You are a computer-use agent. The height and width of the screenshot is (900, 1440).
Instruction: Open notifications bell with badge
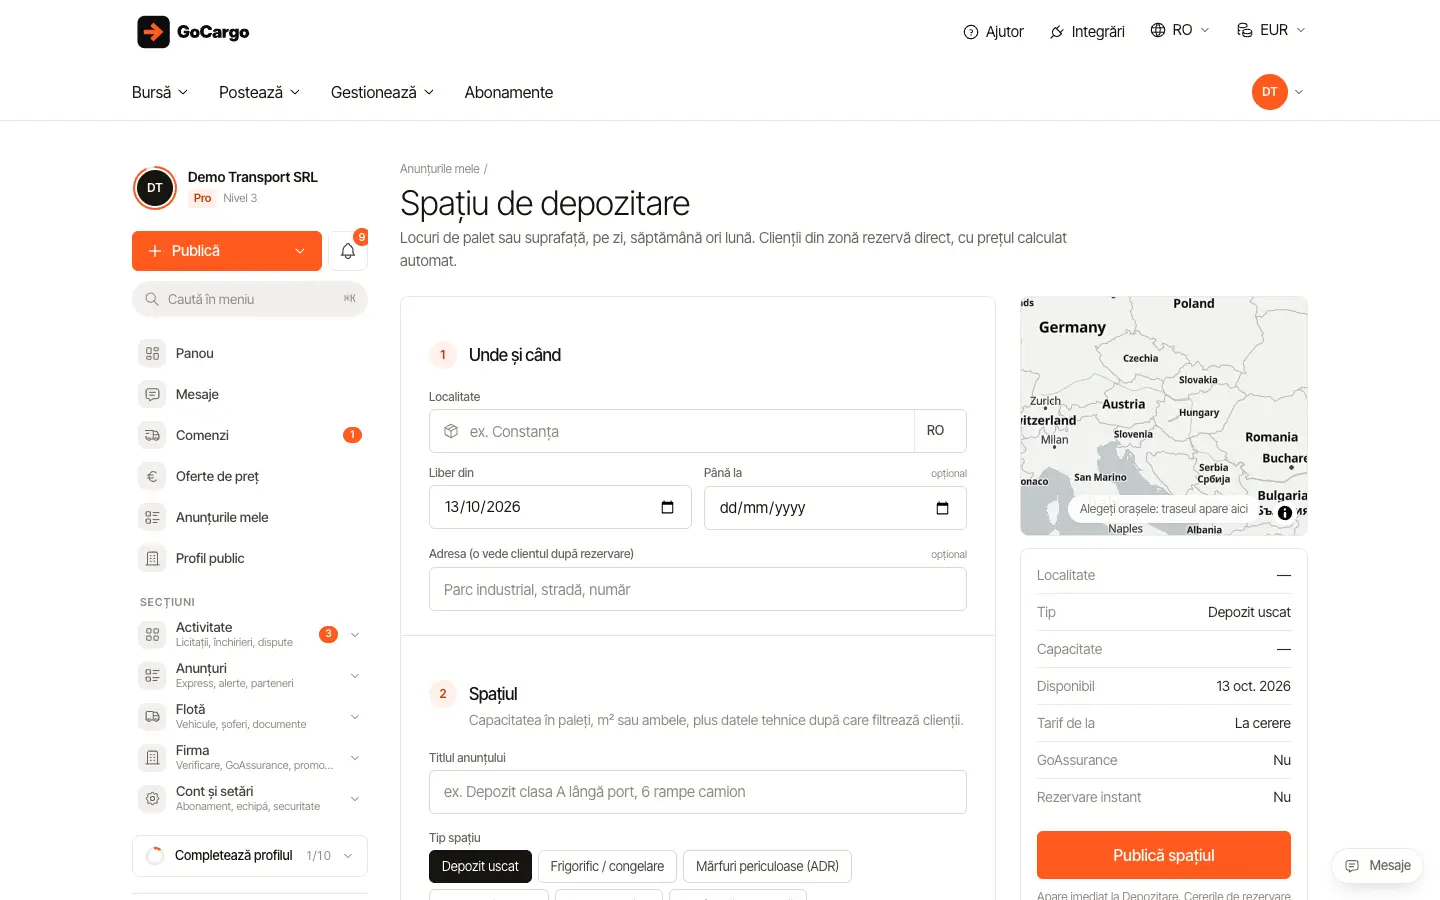(x=348, y=251)
